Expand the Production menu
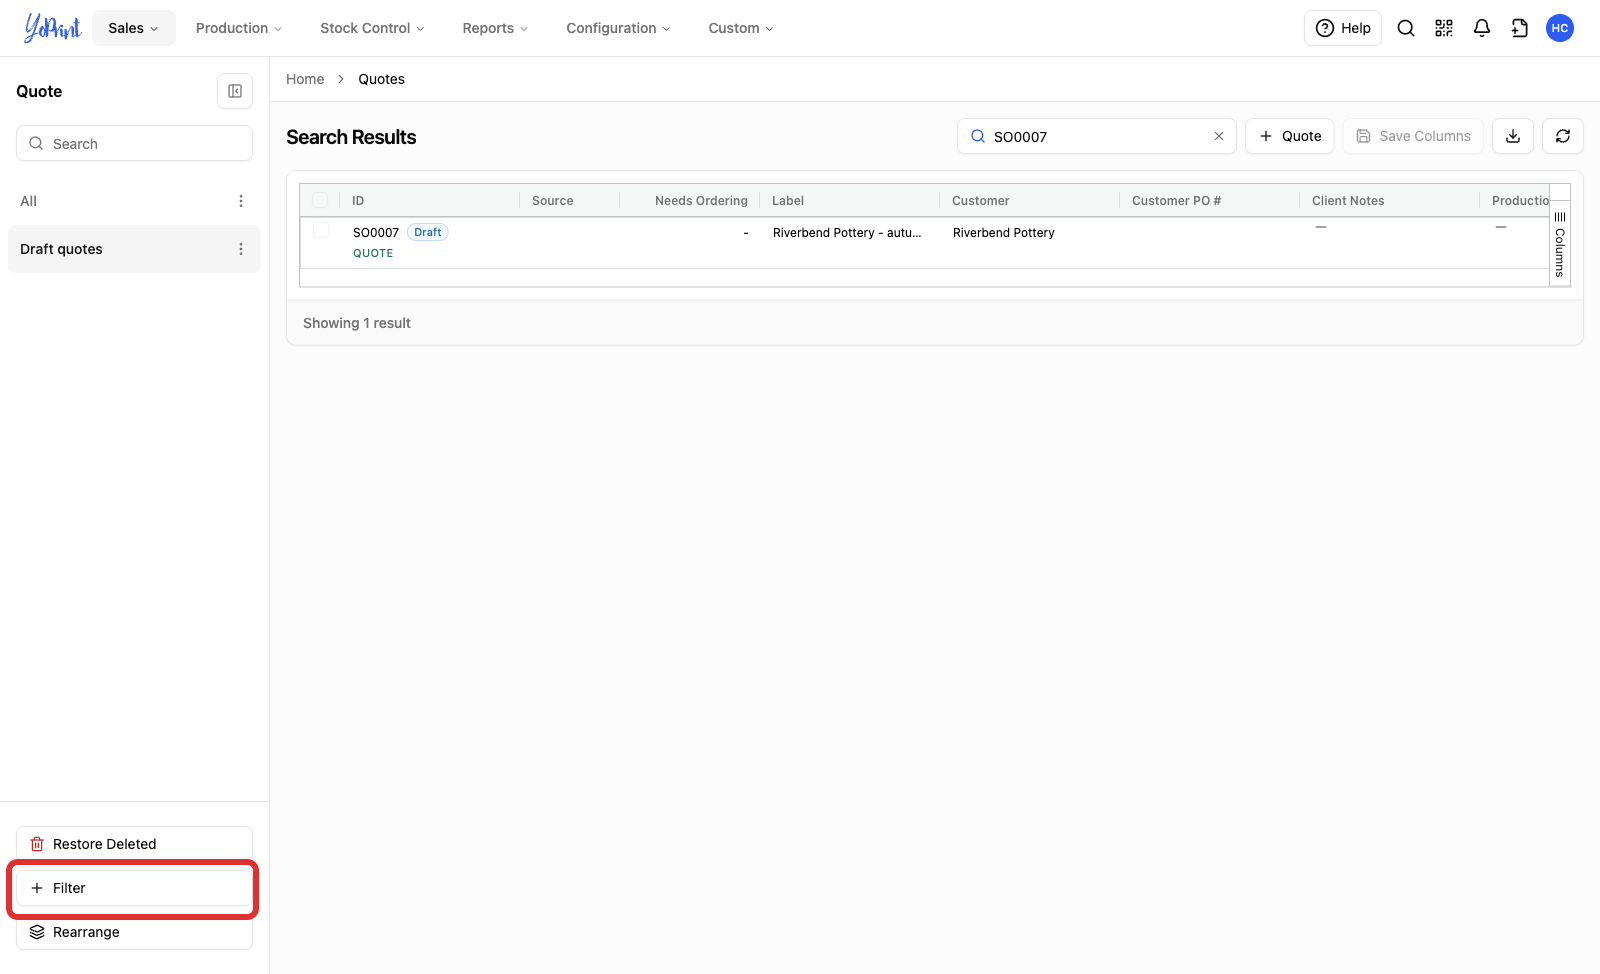Screen dimensions: 1600x974 pyautogui.click(x=239, y=28)
